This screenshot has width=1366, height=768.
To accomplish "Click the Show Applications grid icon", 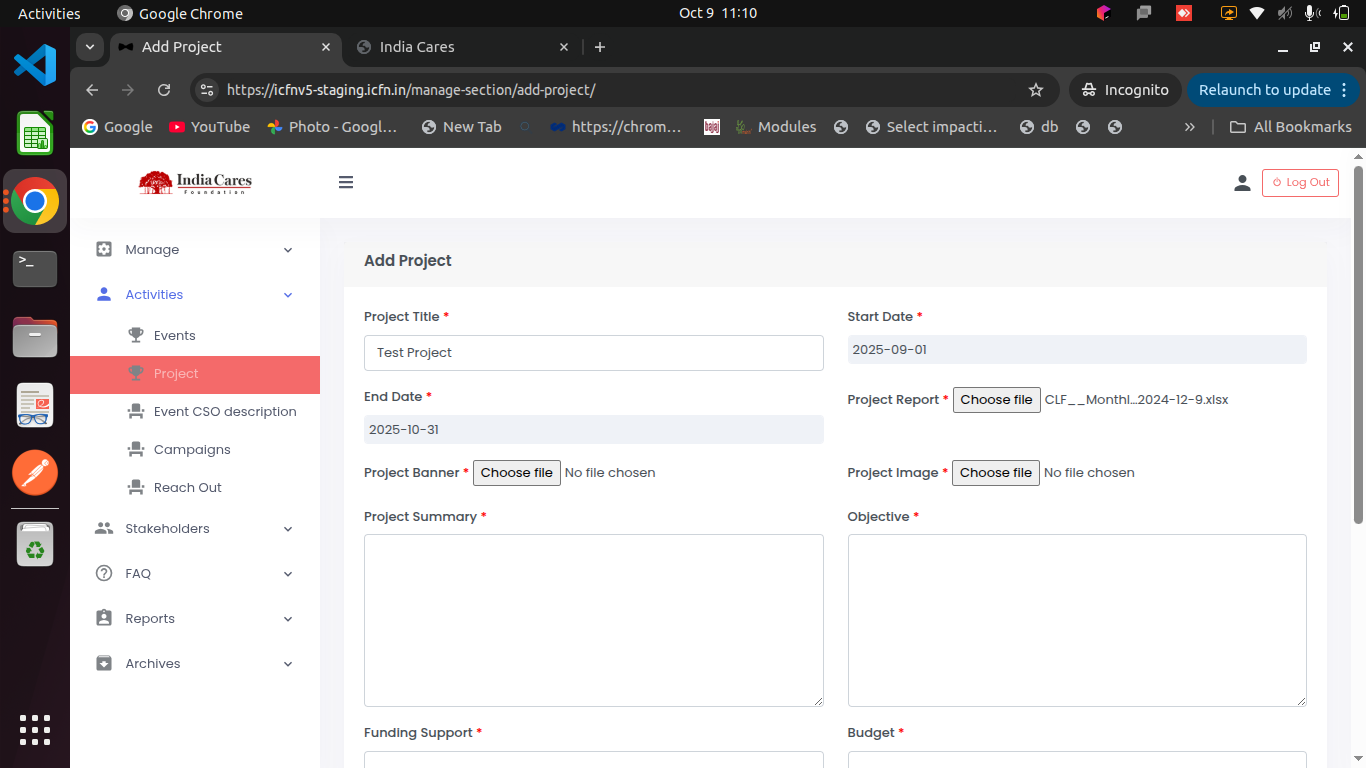I will (35, 730).
